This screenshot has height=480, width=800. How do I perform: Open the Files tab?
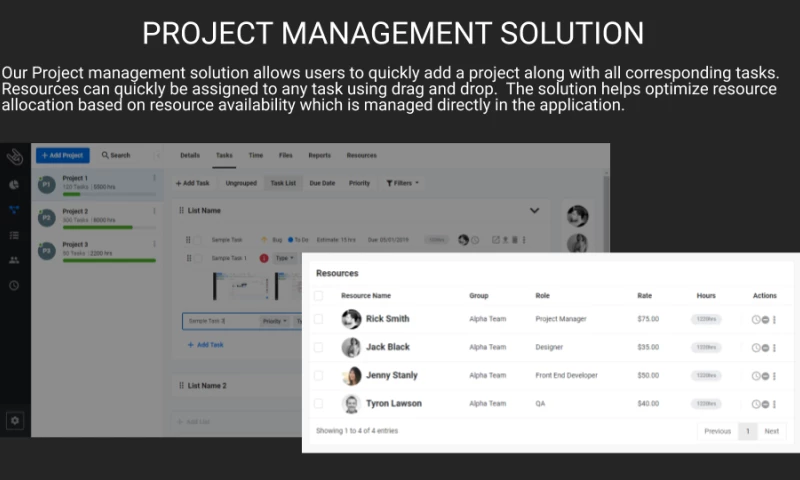[x=286, y=156]
